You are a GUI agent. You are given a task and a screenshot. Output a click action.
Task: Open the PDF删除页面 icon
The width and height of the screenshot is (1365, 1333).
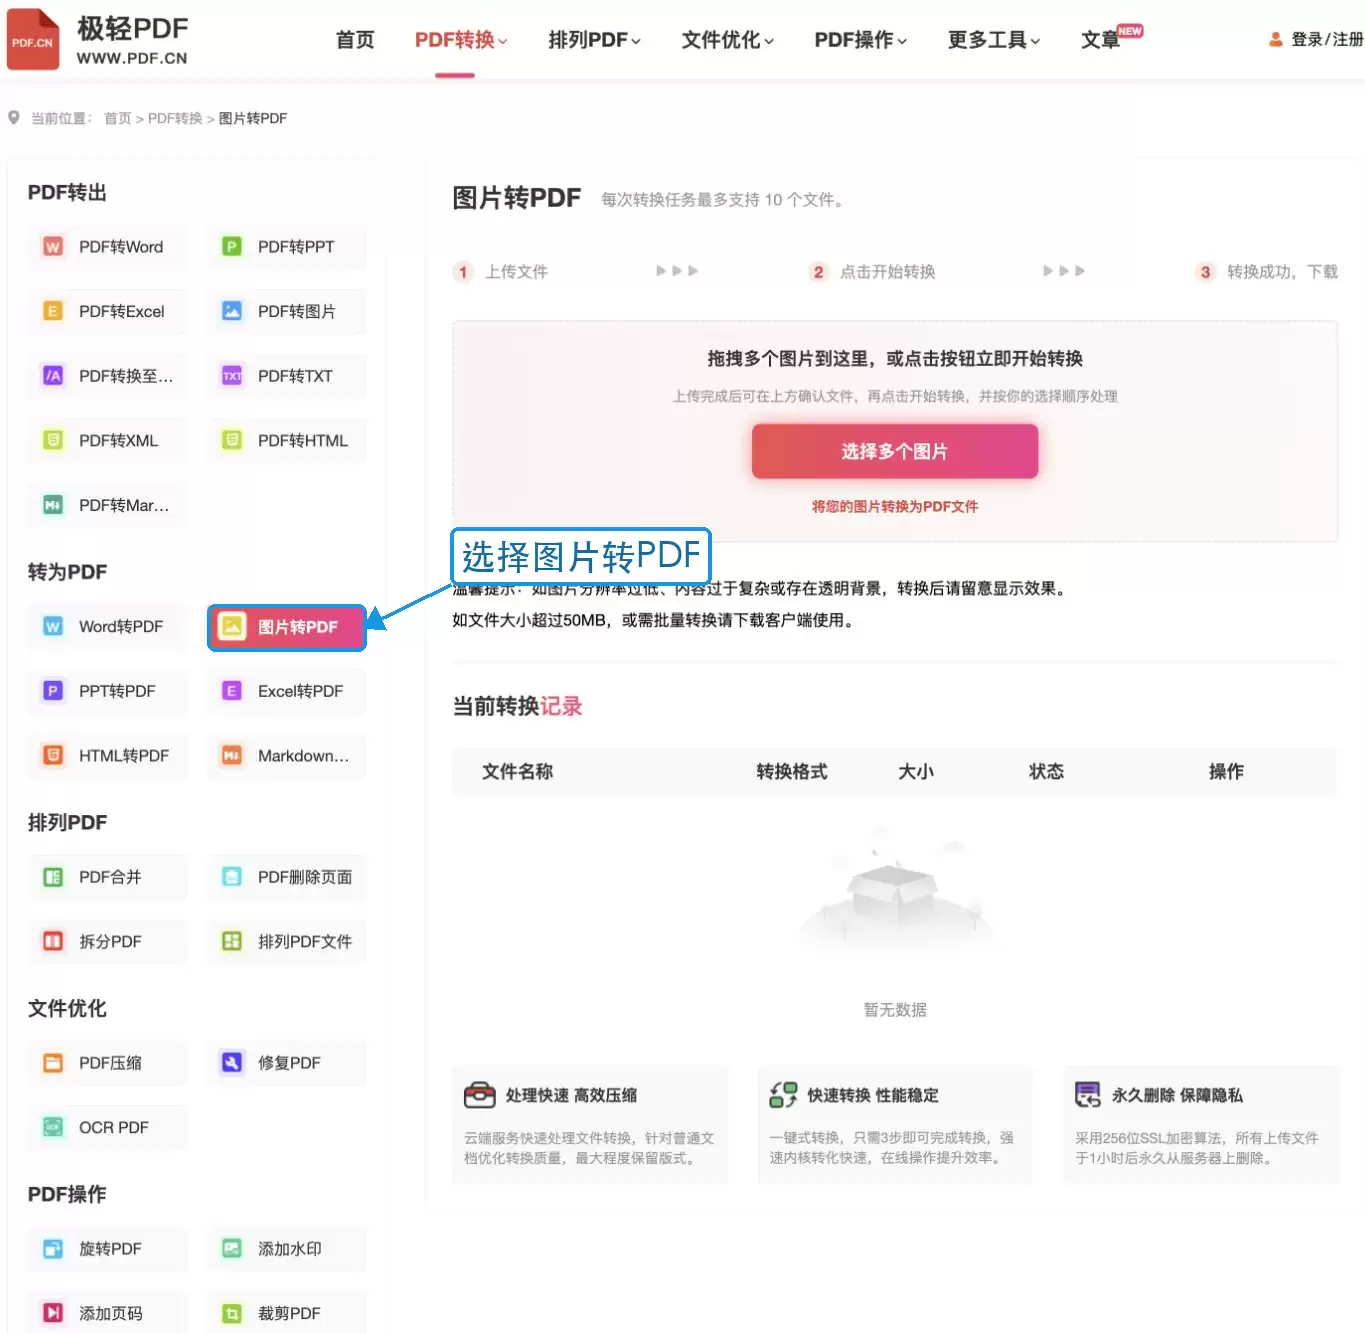click(232, 877)
